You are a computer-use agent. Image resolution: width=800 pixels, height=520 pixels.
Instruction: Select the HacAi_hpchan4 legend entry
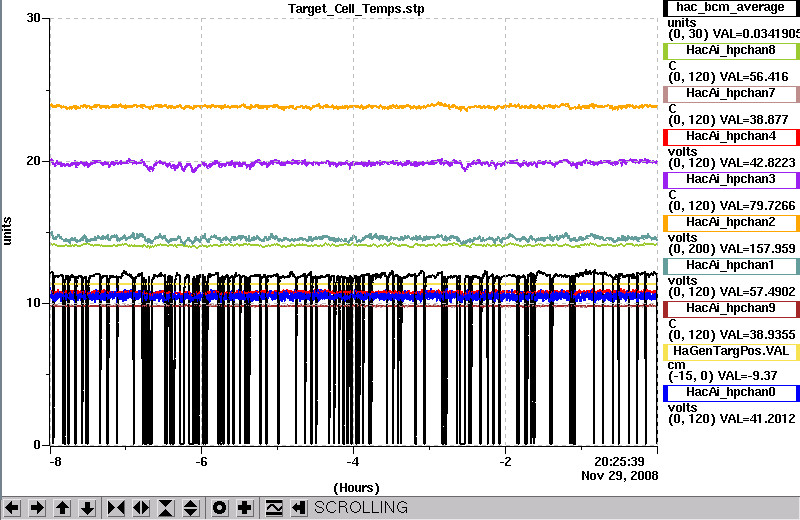click(x=731, y=137)
